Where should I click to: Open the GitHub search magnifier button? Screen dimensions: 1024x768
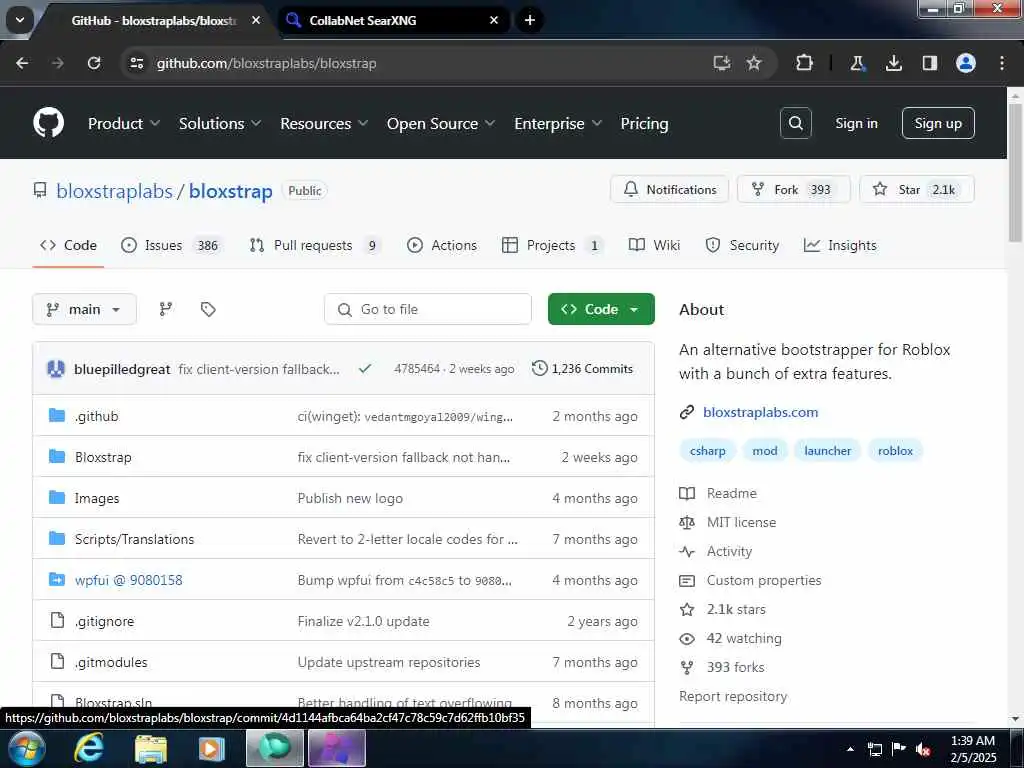795,123
